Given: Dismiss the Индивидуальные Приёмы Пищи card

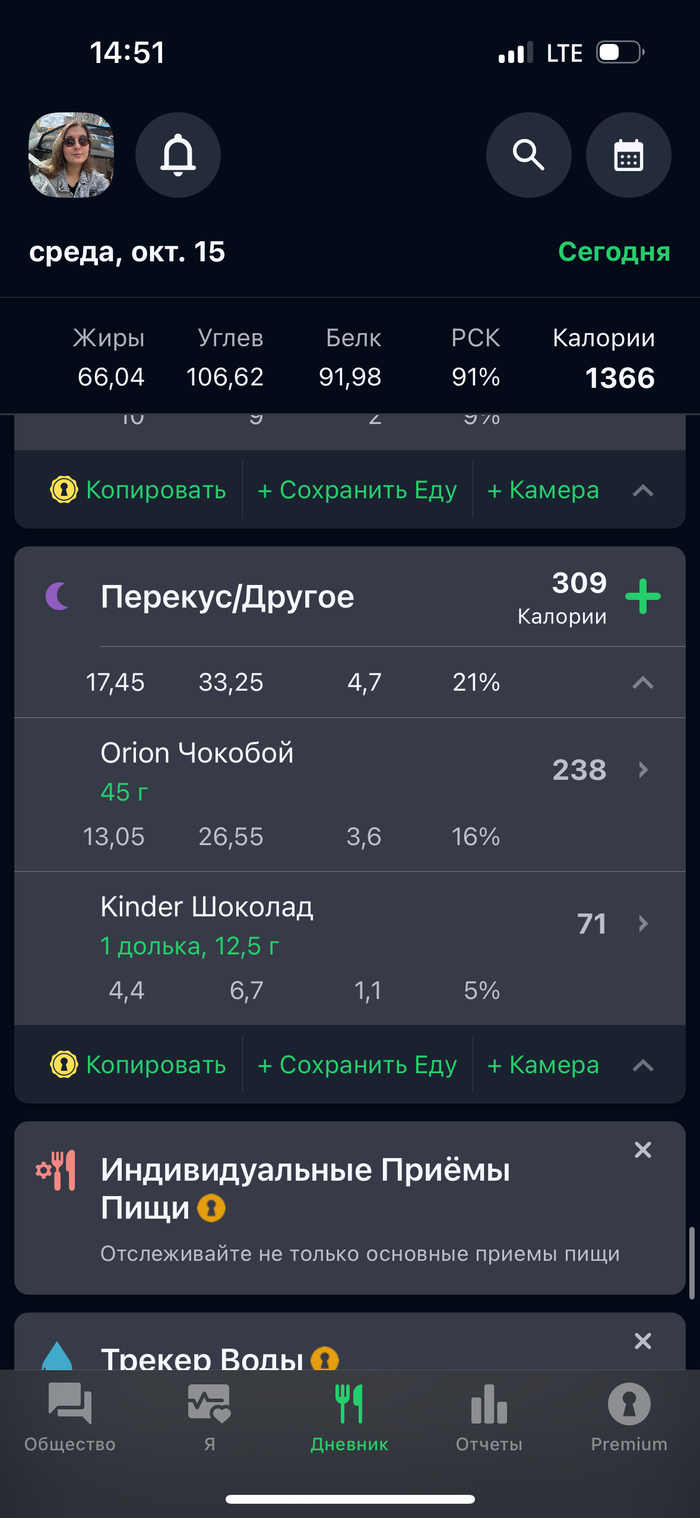Looking at the screenshot, I should tap(643, 1150).
